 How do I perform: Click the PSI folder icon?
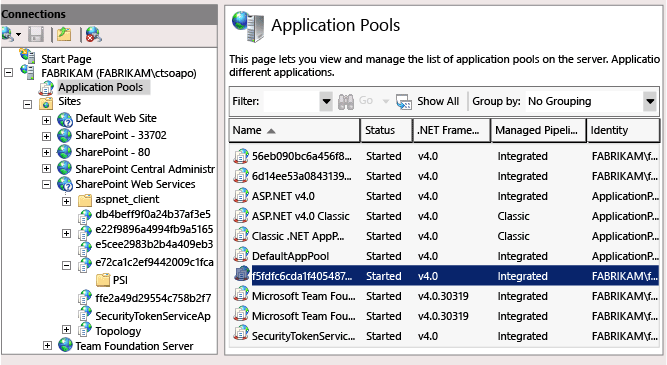click(x=103, y=280)
